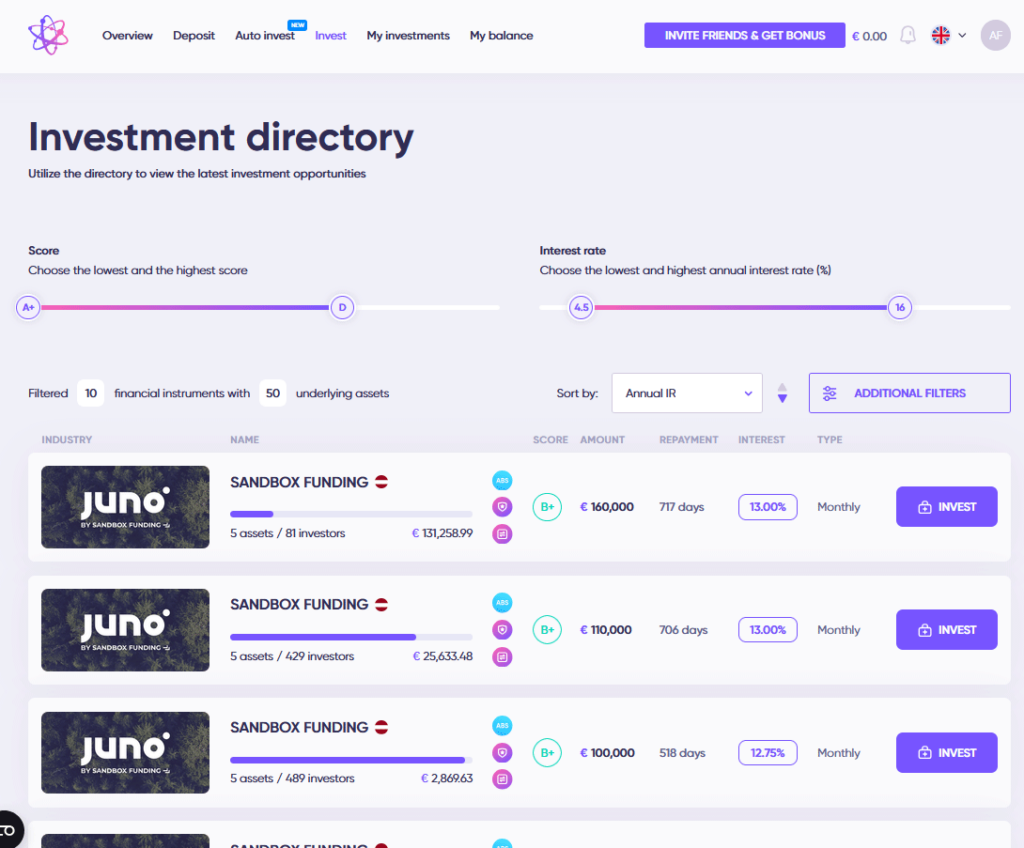Viewport: 1024px width, 848px height.
Task: Open Additional Filters
Action: coord(909,393)
